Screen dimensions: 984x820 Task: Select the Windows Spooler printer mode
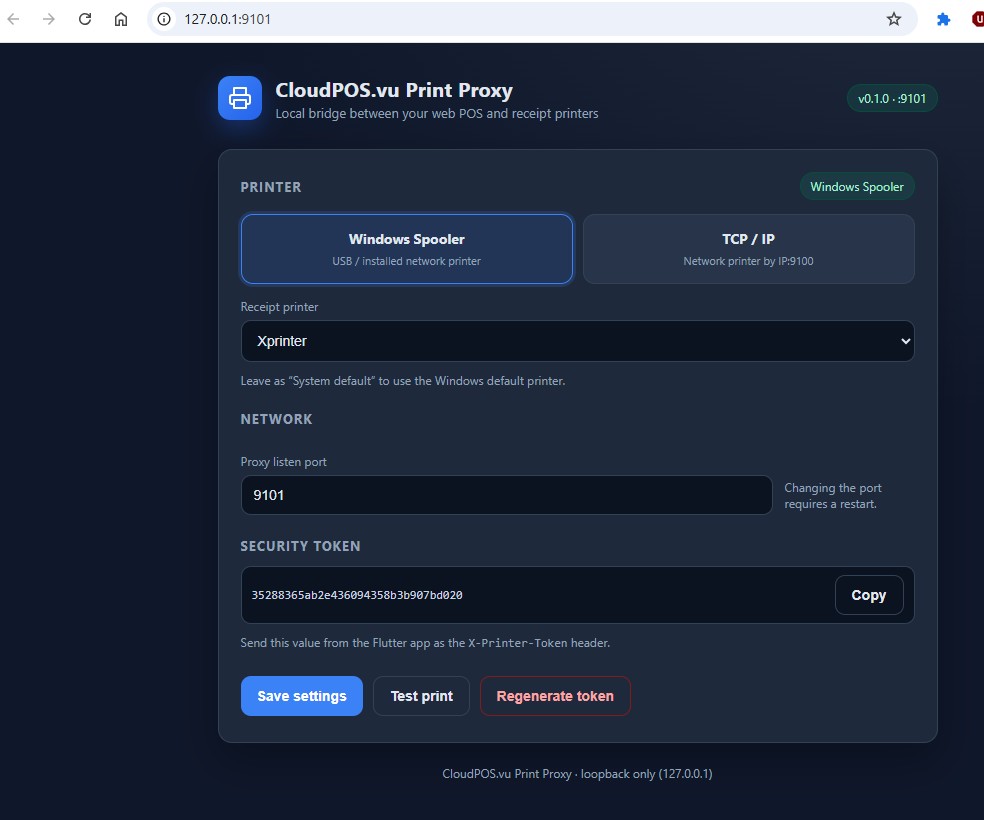(x=407, y=249)
